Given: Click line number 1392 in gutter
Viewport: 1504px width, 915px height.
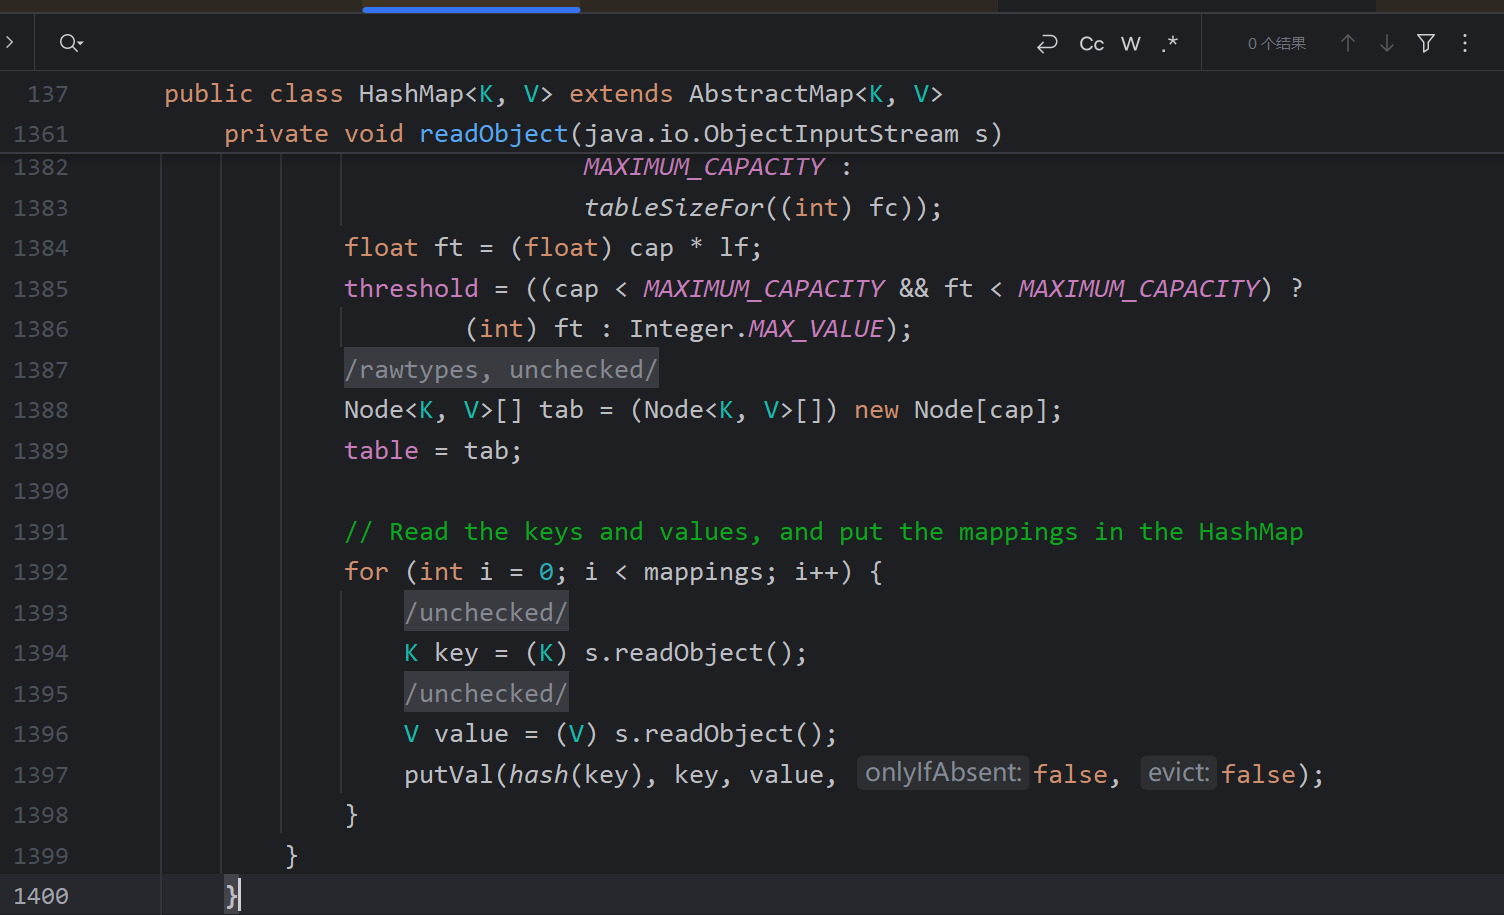Looking at the screenshot, I should pos(41,572).
